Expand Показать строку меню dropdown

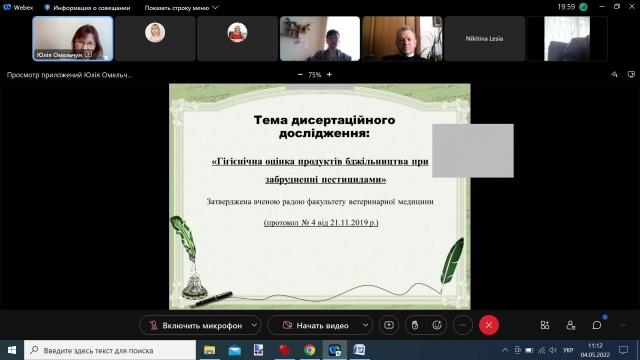click(181, 8)
